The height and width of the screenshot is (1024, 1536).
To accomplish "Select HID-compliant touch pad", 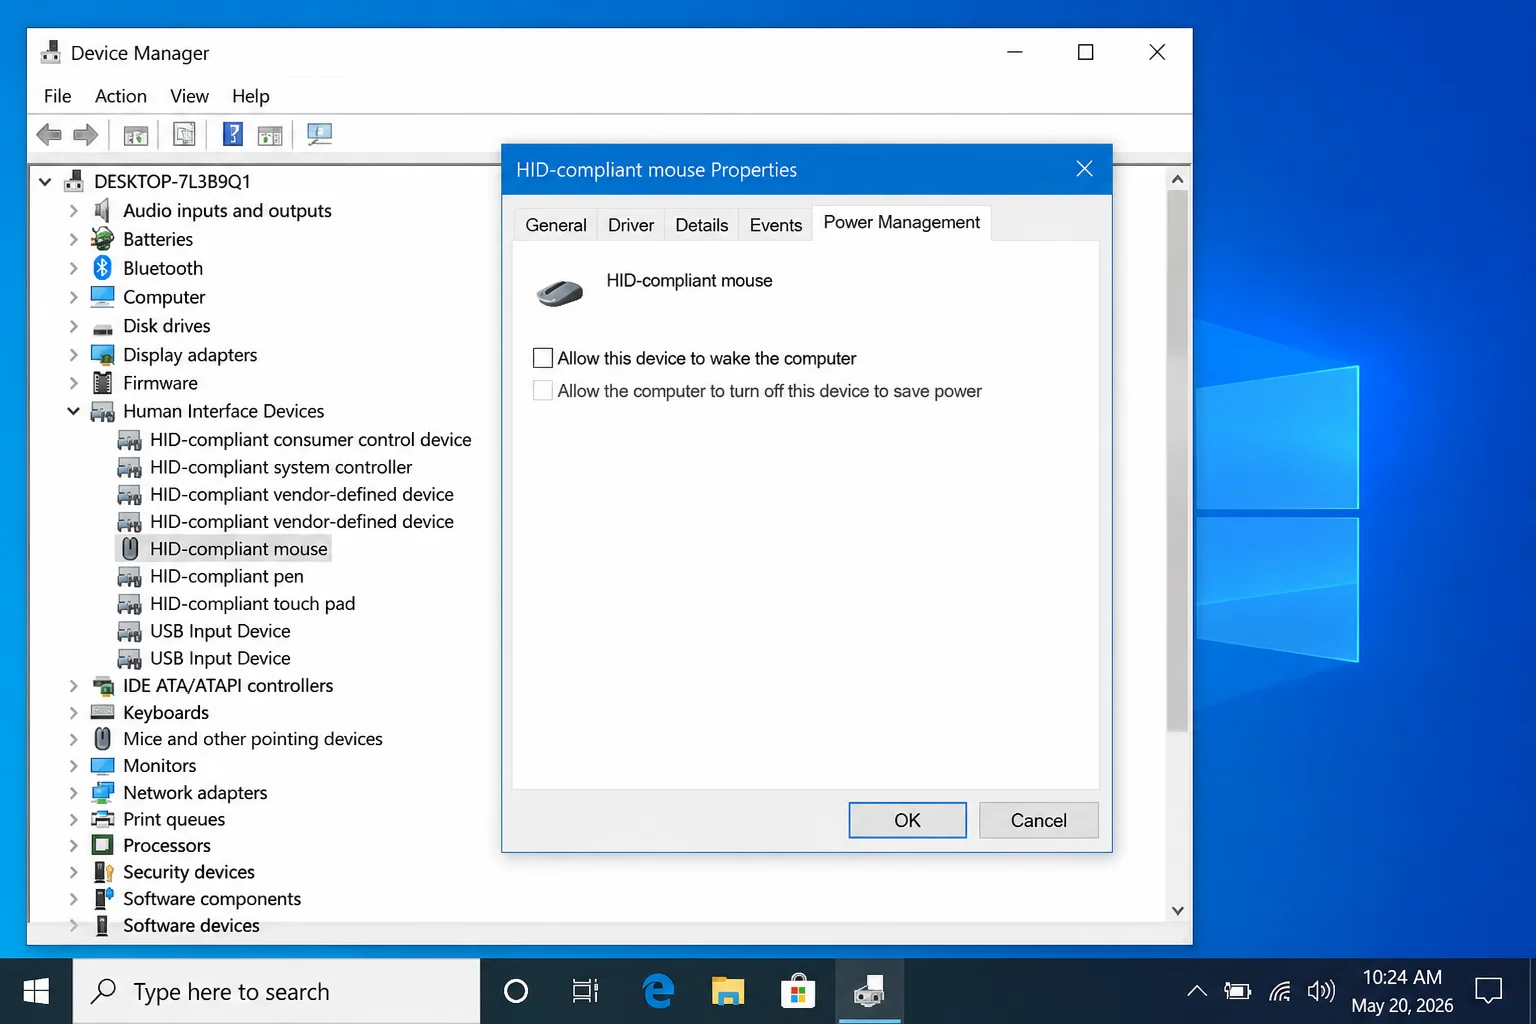I will pos(252,603).
